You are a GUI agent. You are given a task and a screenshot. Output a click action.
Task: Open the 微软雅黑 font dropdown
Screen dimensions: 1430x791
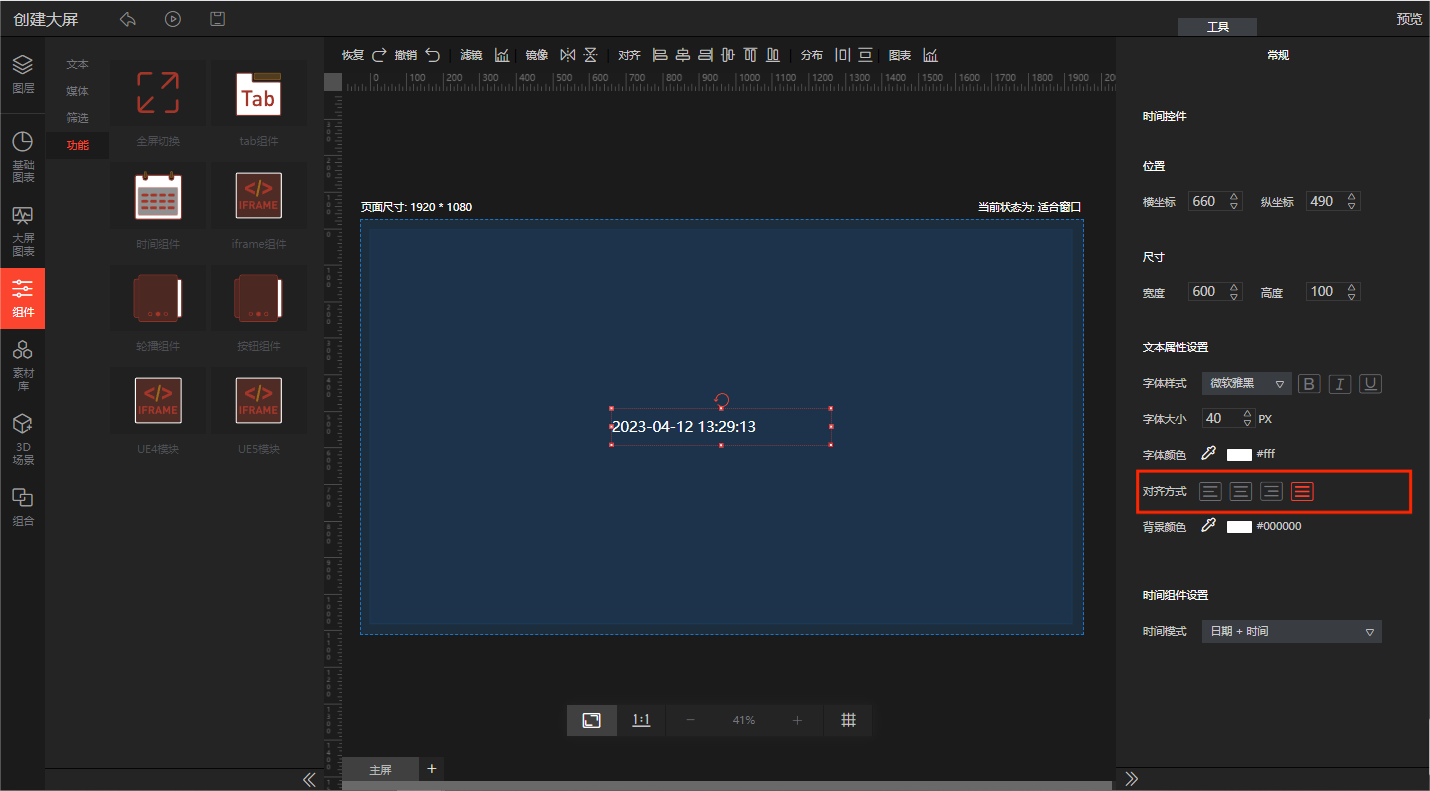click(1246, 384)
